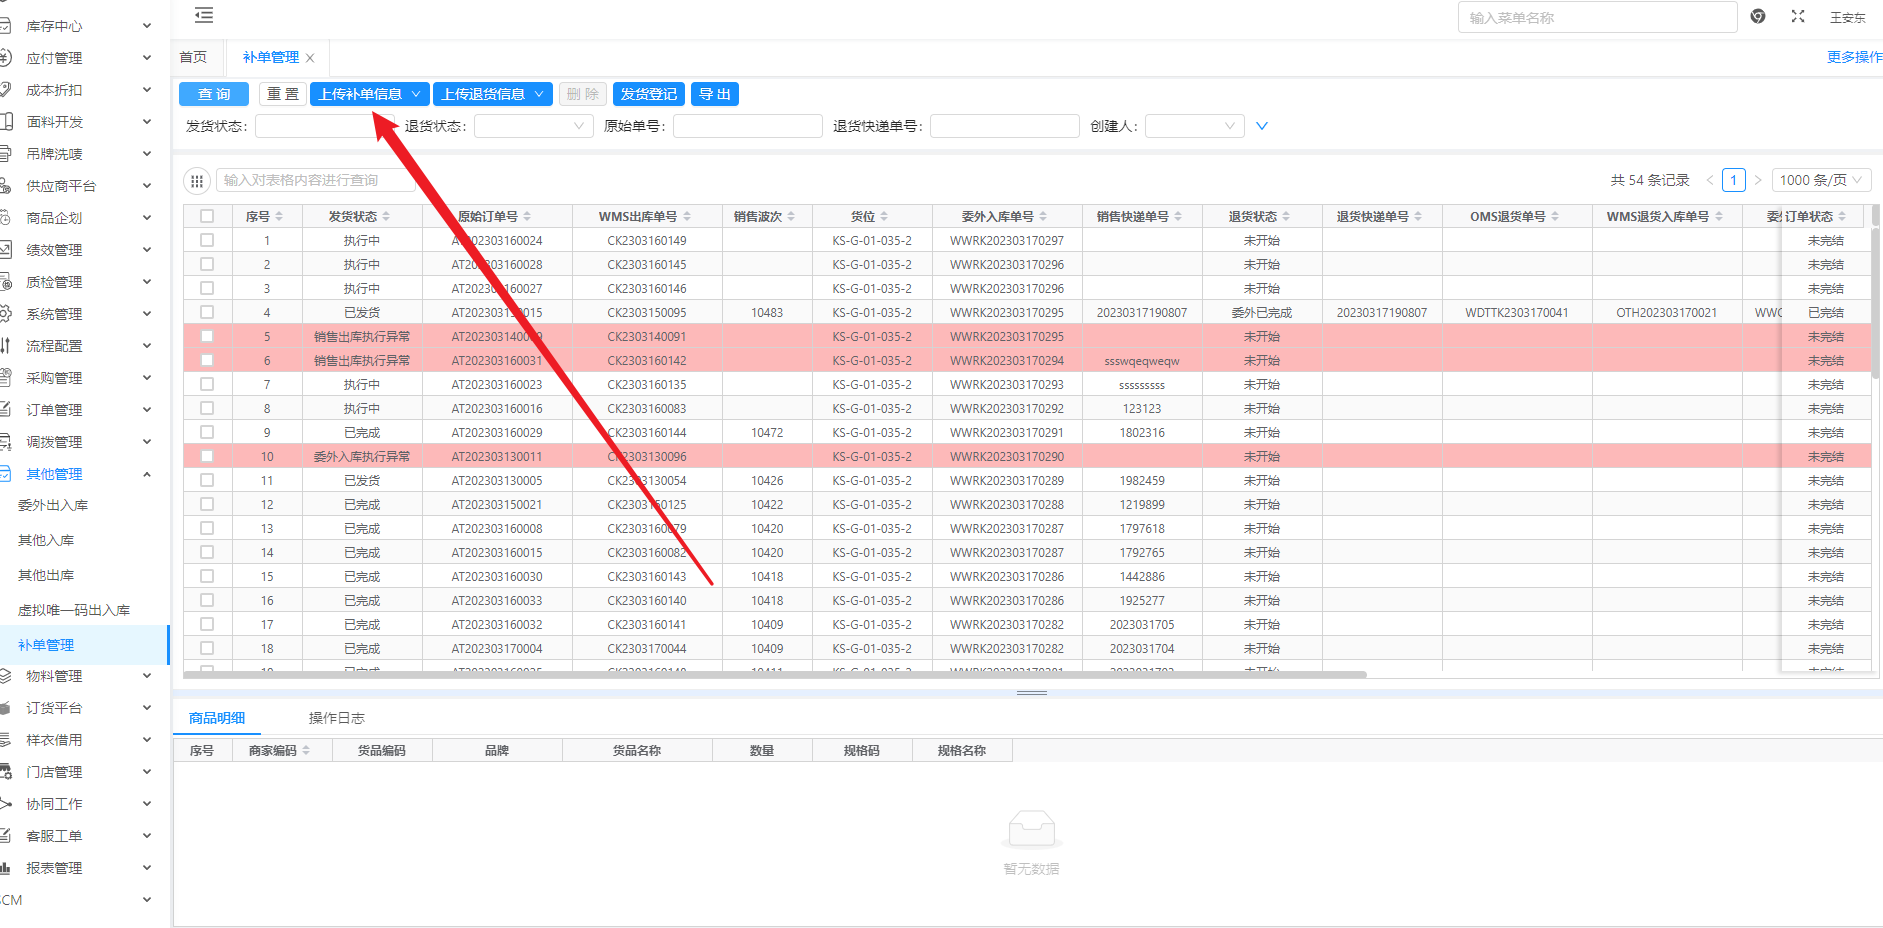Sort by 销售快递单号 column sort icon
Image resolution: width=1883 pixels, height=928 pixels.
[x=1178, y=217]
